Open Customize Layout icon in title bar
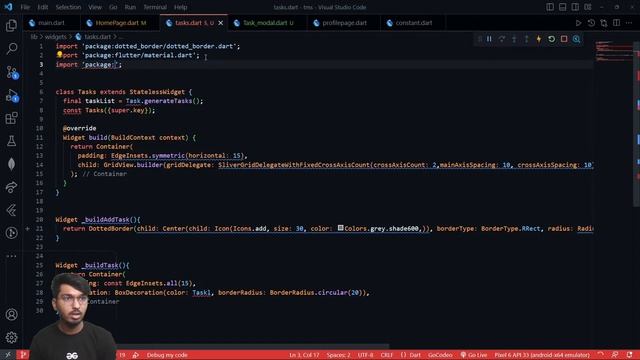The image size is (640, 360). [x=588, y=7]
